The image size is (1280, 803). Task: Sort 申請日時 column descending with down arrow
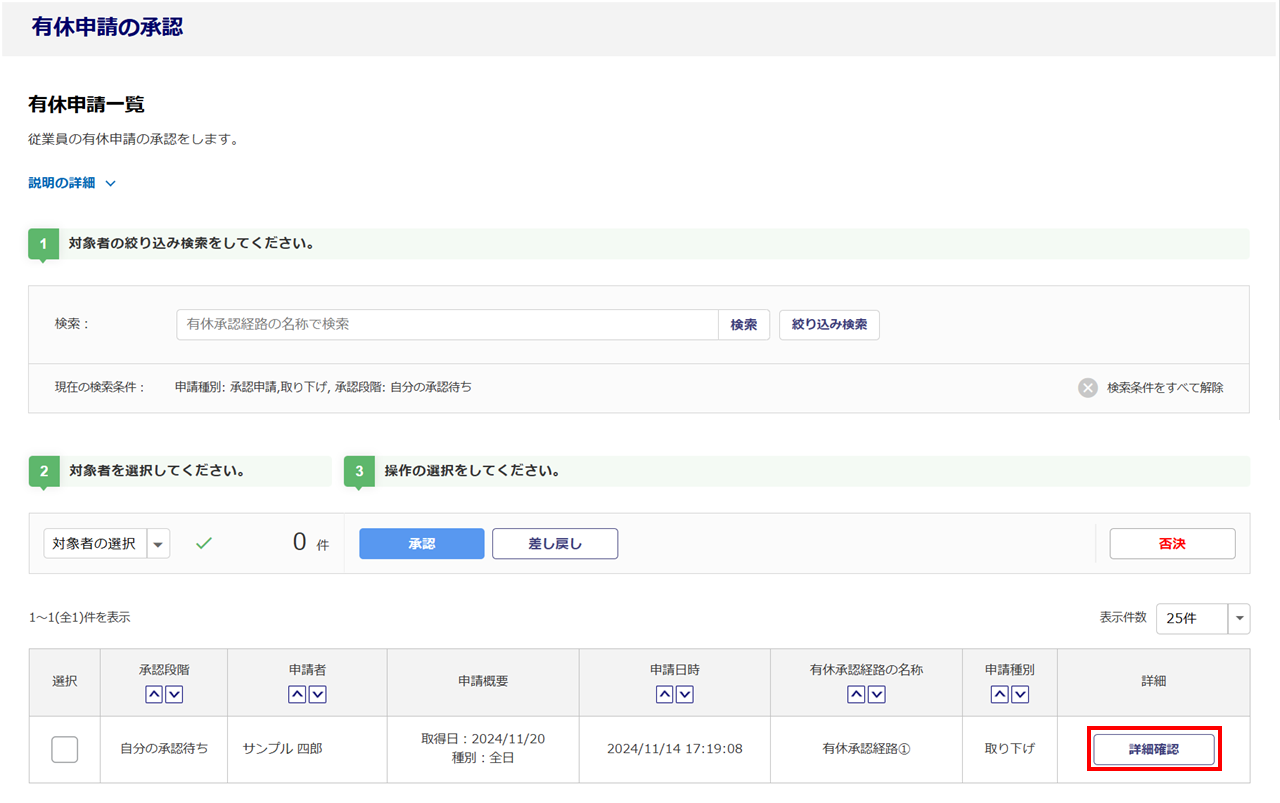pos(684,695)
